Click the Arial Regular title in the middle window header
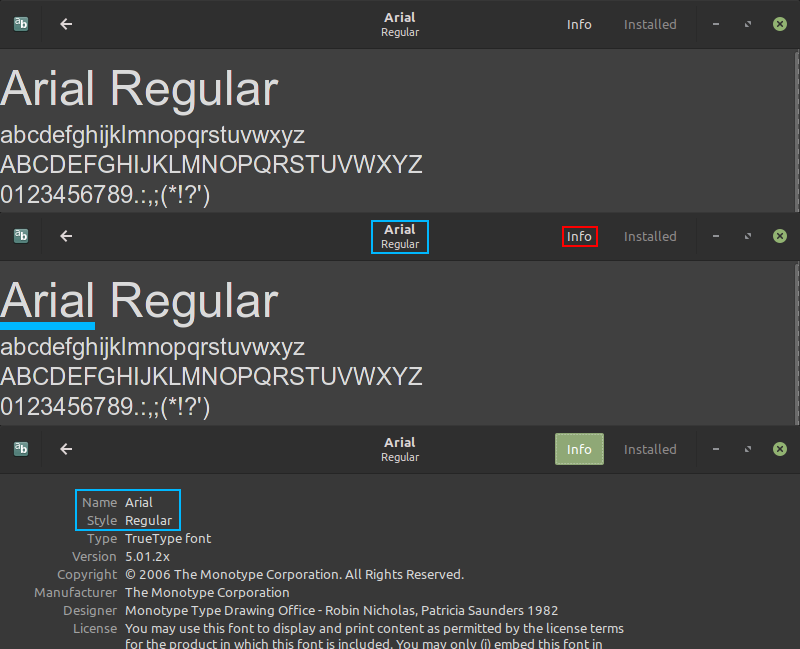Image resolution: width=800 pixels, height=649 pixels. pos(400,237)
